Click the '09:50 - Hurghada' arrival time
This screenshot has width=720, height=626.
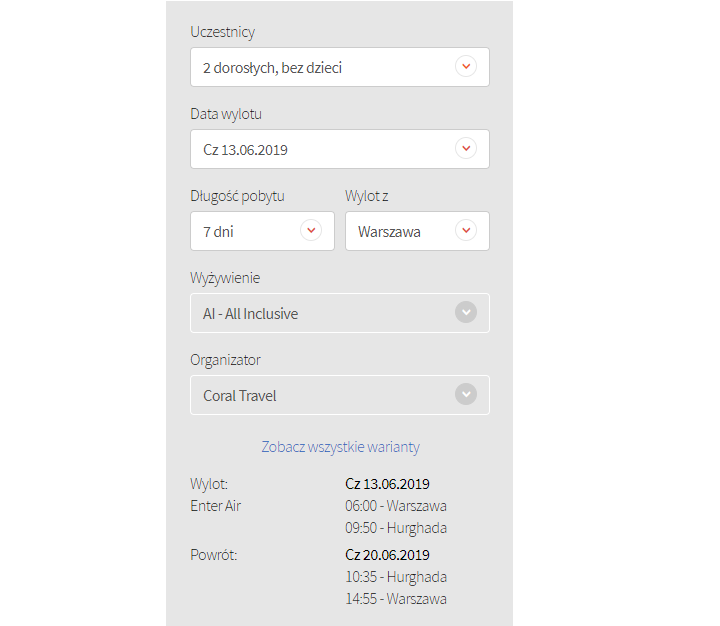click(x=396, y=528)
